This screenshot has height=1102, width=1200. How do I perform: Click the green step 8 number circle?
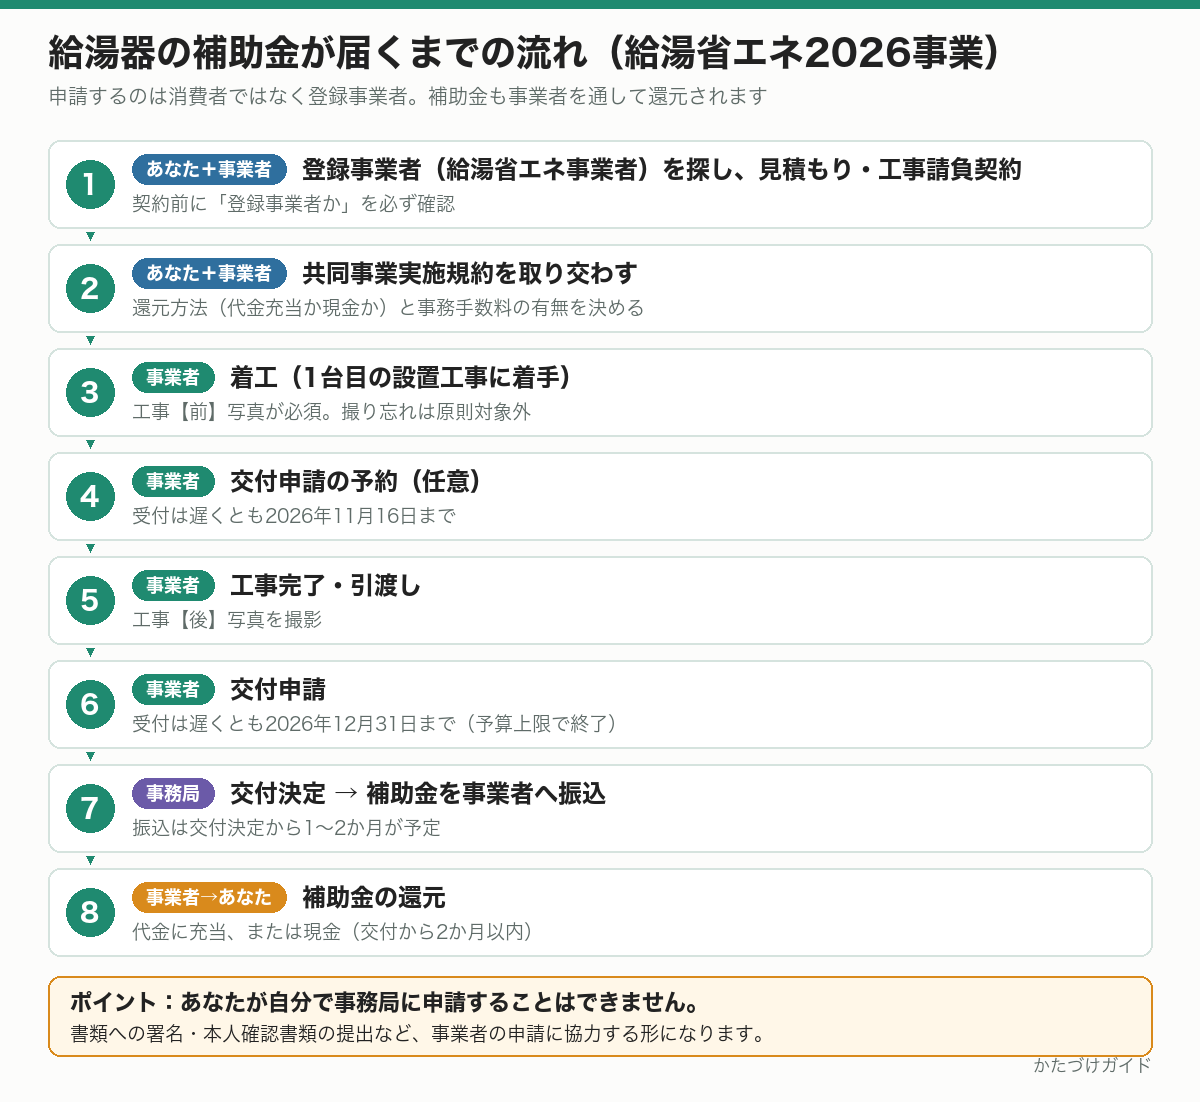pyautogui.click(x=90, y=913)
